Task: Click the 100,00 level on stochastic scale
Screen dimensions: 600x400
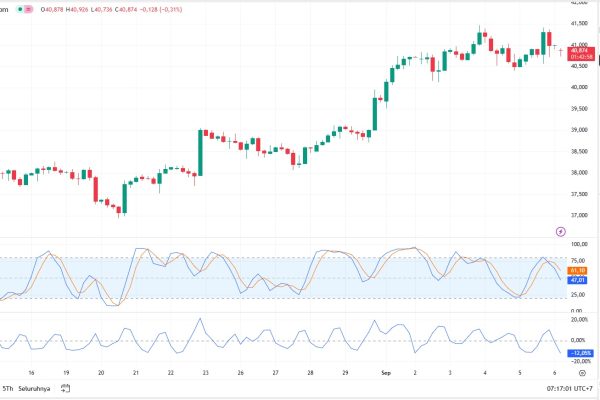Action: 579,243
